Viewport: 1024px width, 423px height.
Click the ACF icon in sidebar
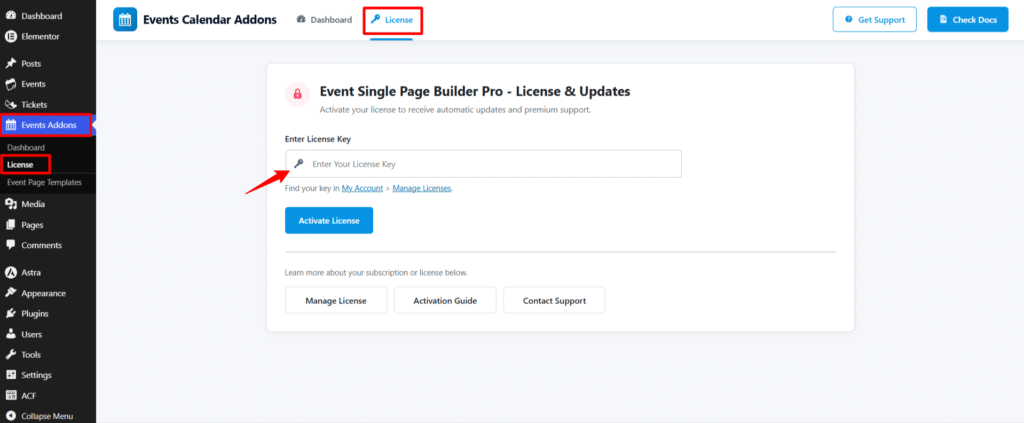coord(10,396)
